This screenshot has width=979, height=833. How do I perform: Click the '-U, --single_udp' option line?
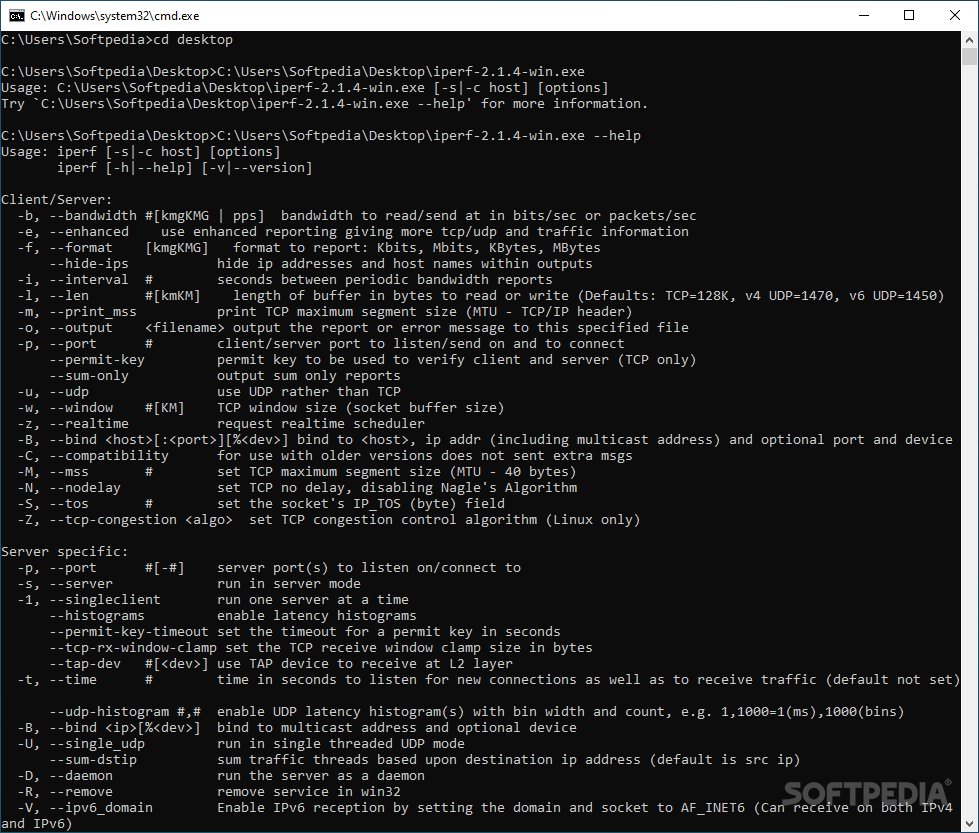[x=241, y=744]
